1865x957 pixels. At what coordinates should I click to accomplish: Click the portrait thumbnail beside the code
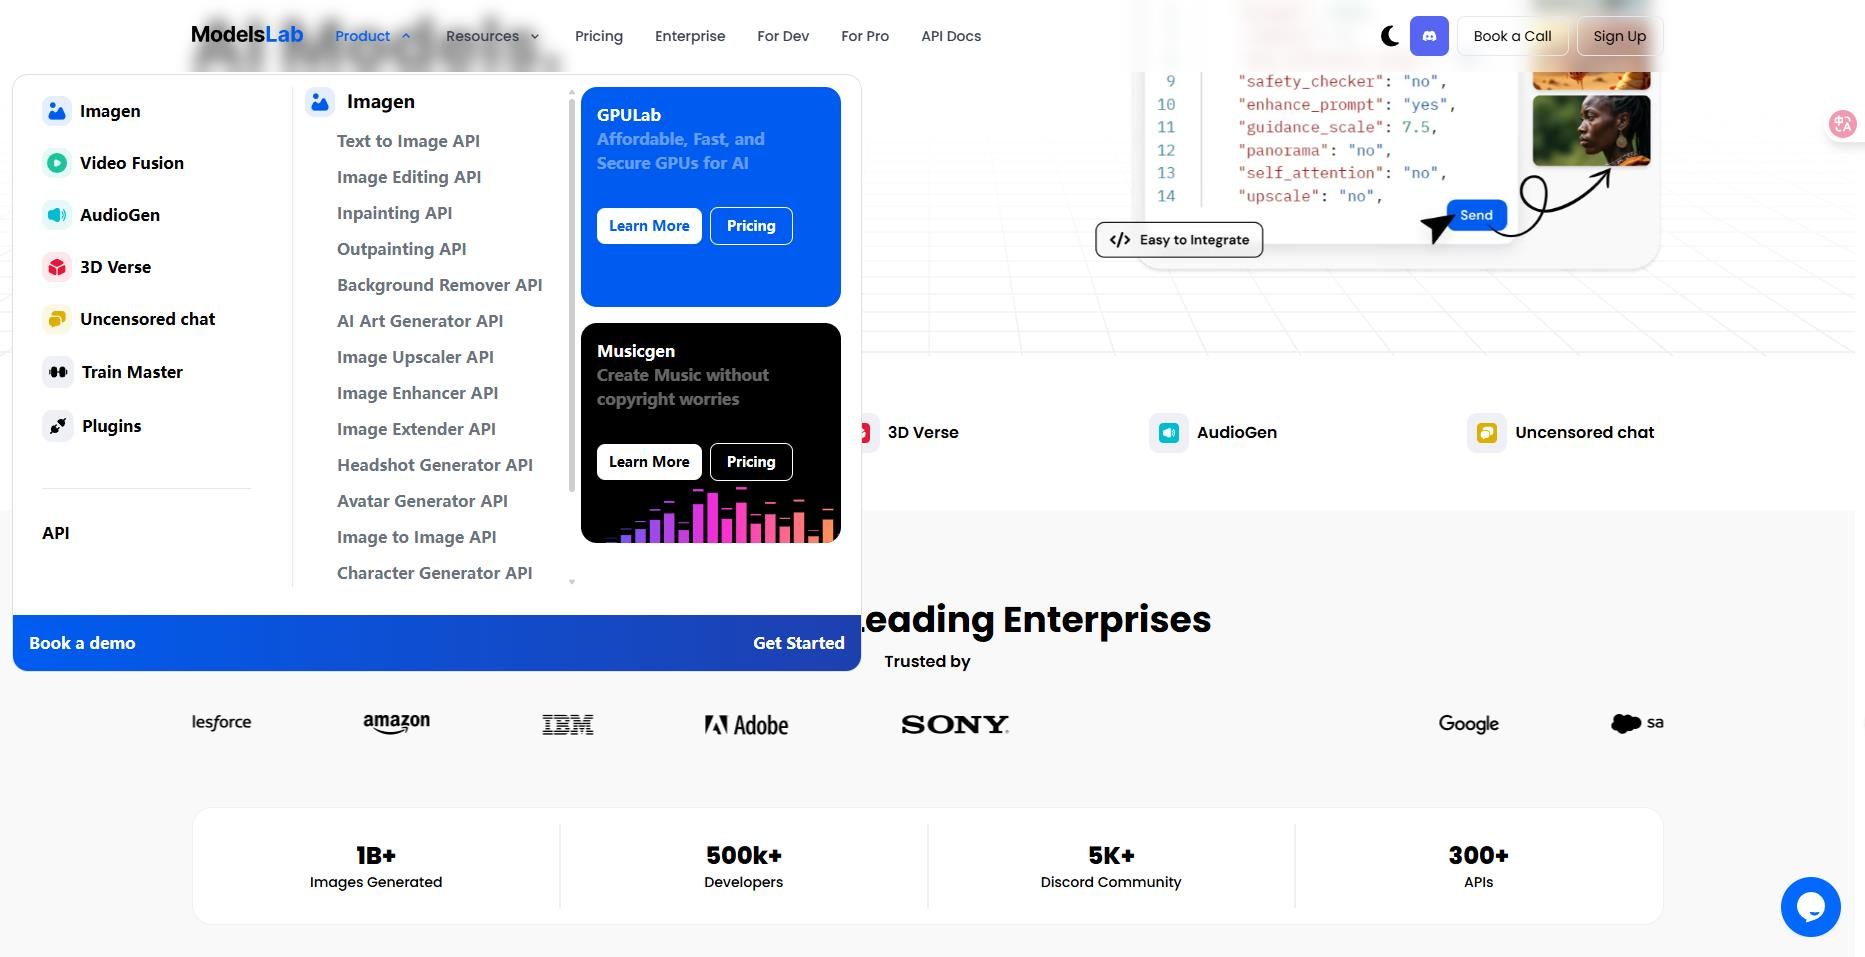[x=1591, y=130]
